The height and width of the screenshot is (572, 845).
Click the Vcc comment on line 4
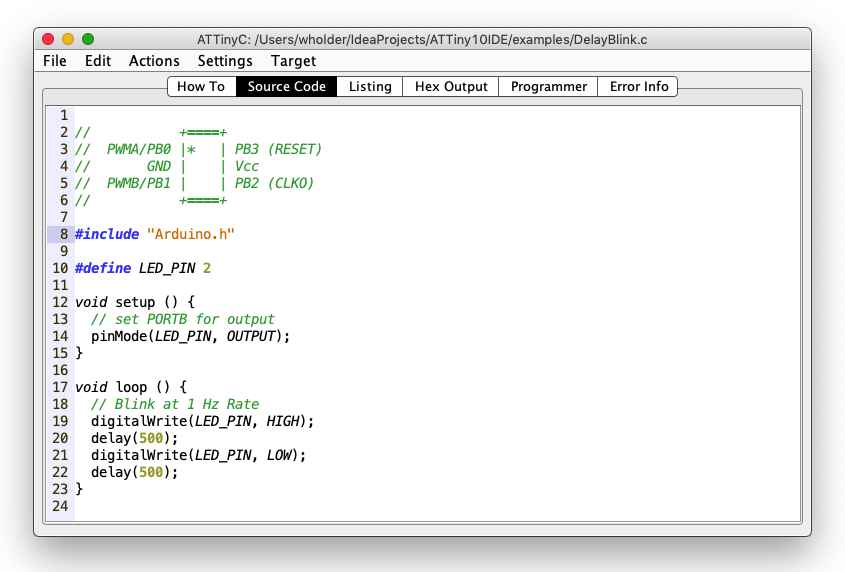pyautogui.click(x=246, y=167)
